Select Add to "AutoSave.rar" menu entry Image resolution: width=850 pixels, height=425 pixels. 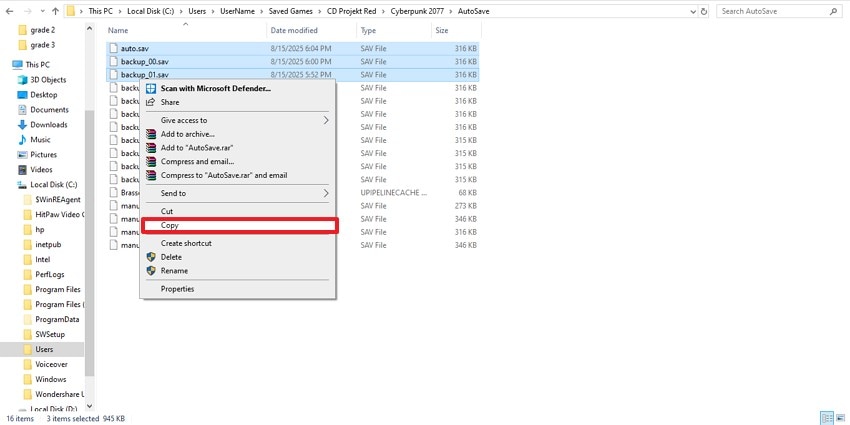(238, 147)
